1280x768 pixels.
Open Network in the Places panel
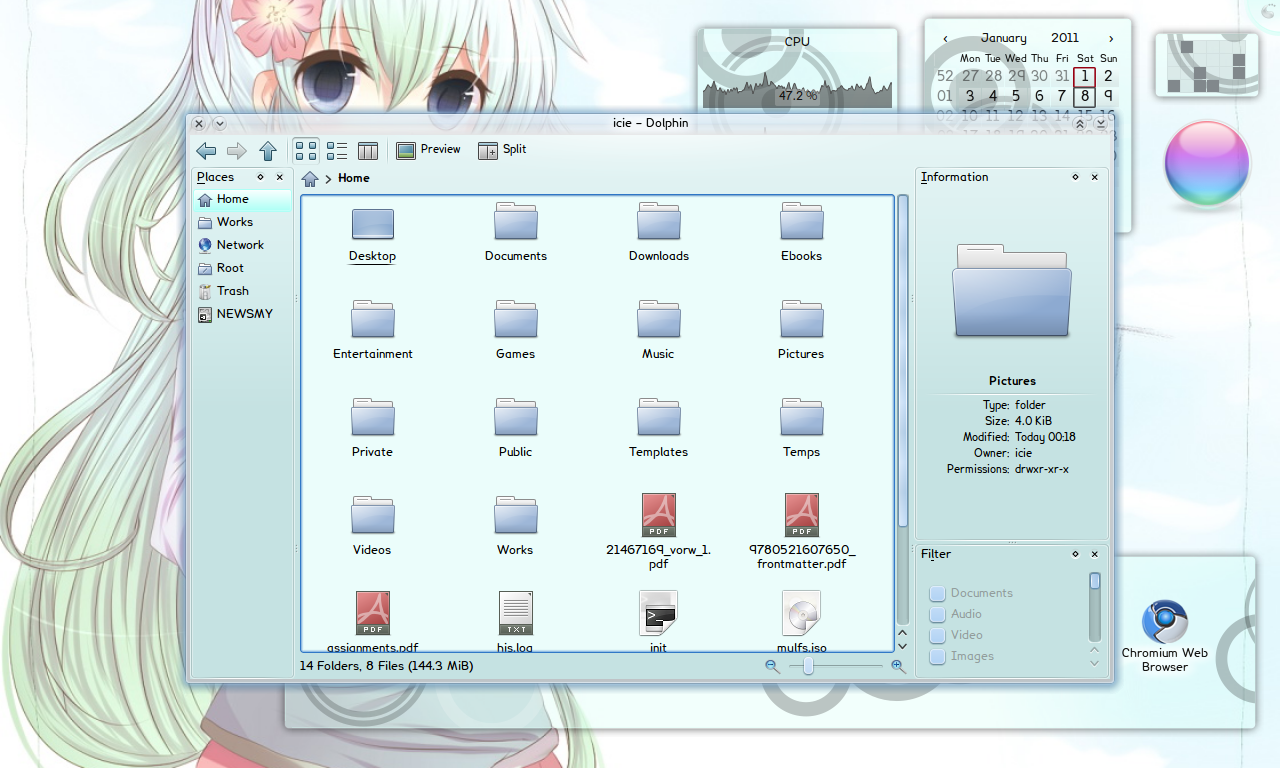click(243, 245)
